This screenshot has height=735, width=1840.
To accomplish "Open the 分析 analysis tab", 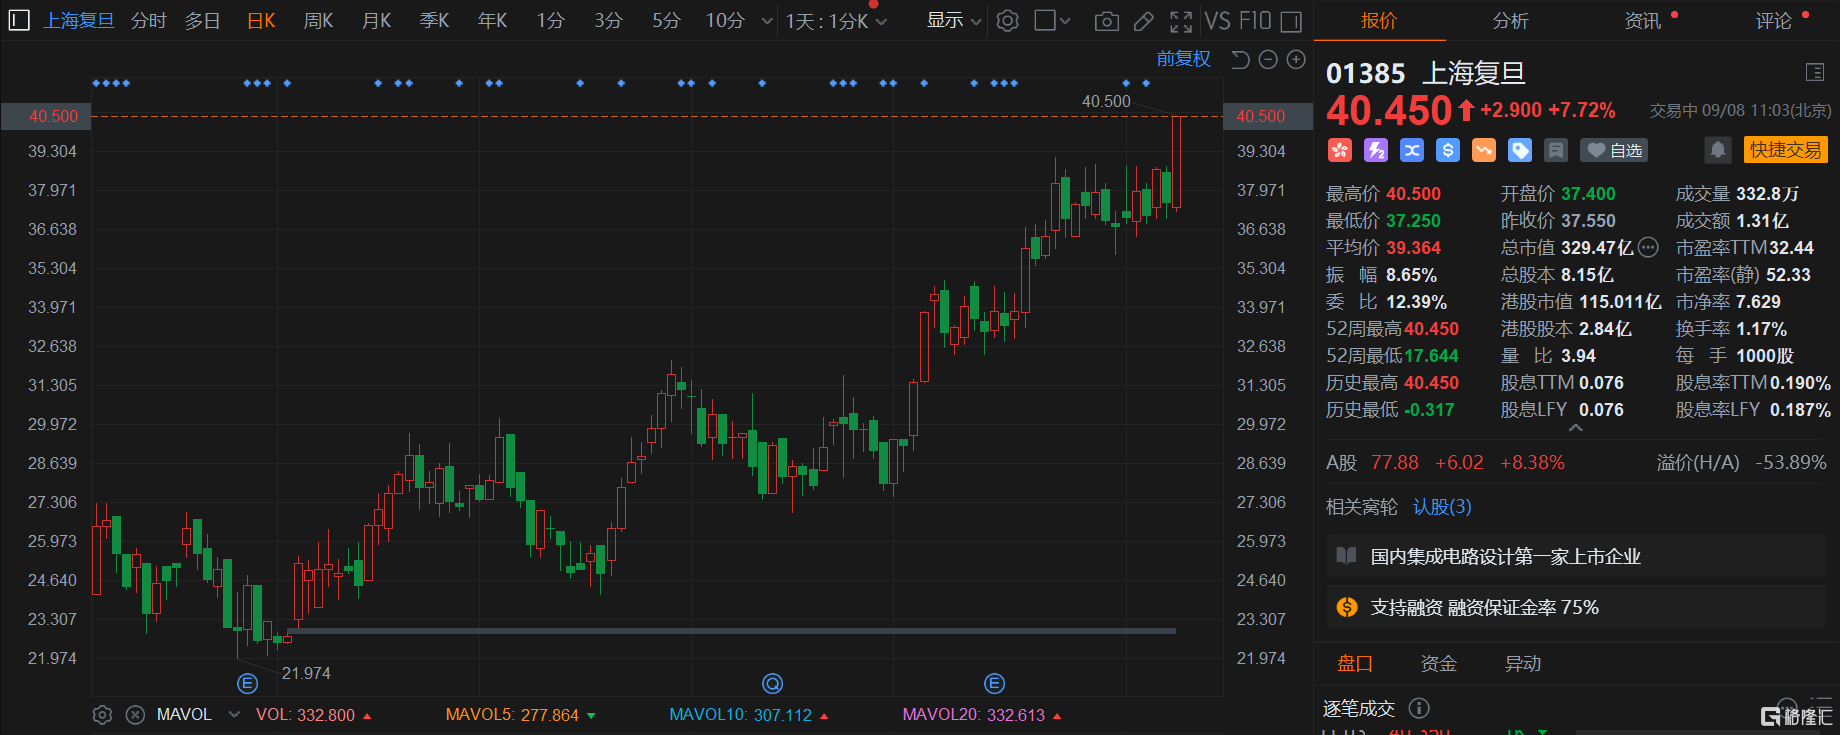I will (x=1510, y=21).
